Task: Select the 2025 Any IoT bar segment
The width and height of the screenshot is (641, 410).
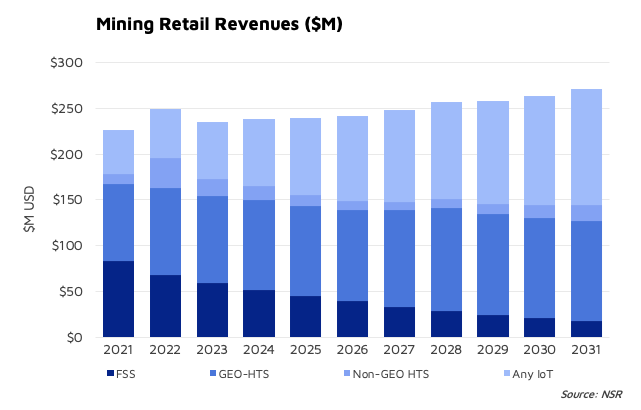Action: coord(305,157)
